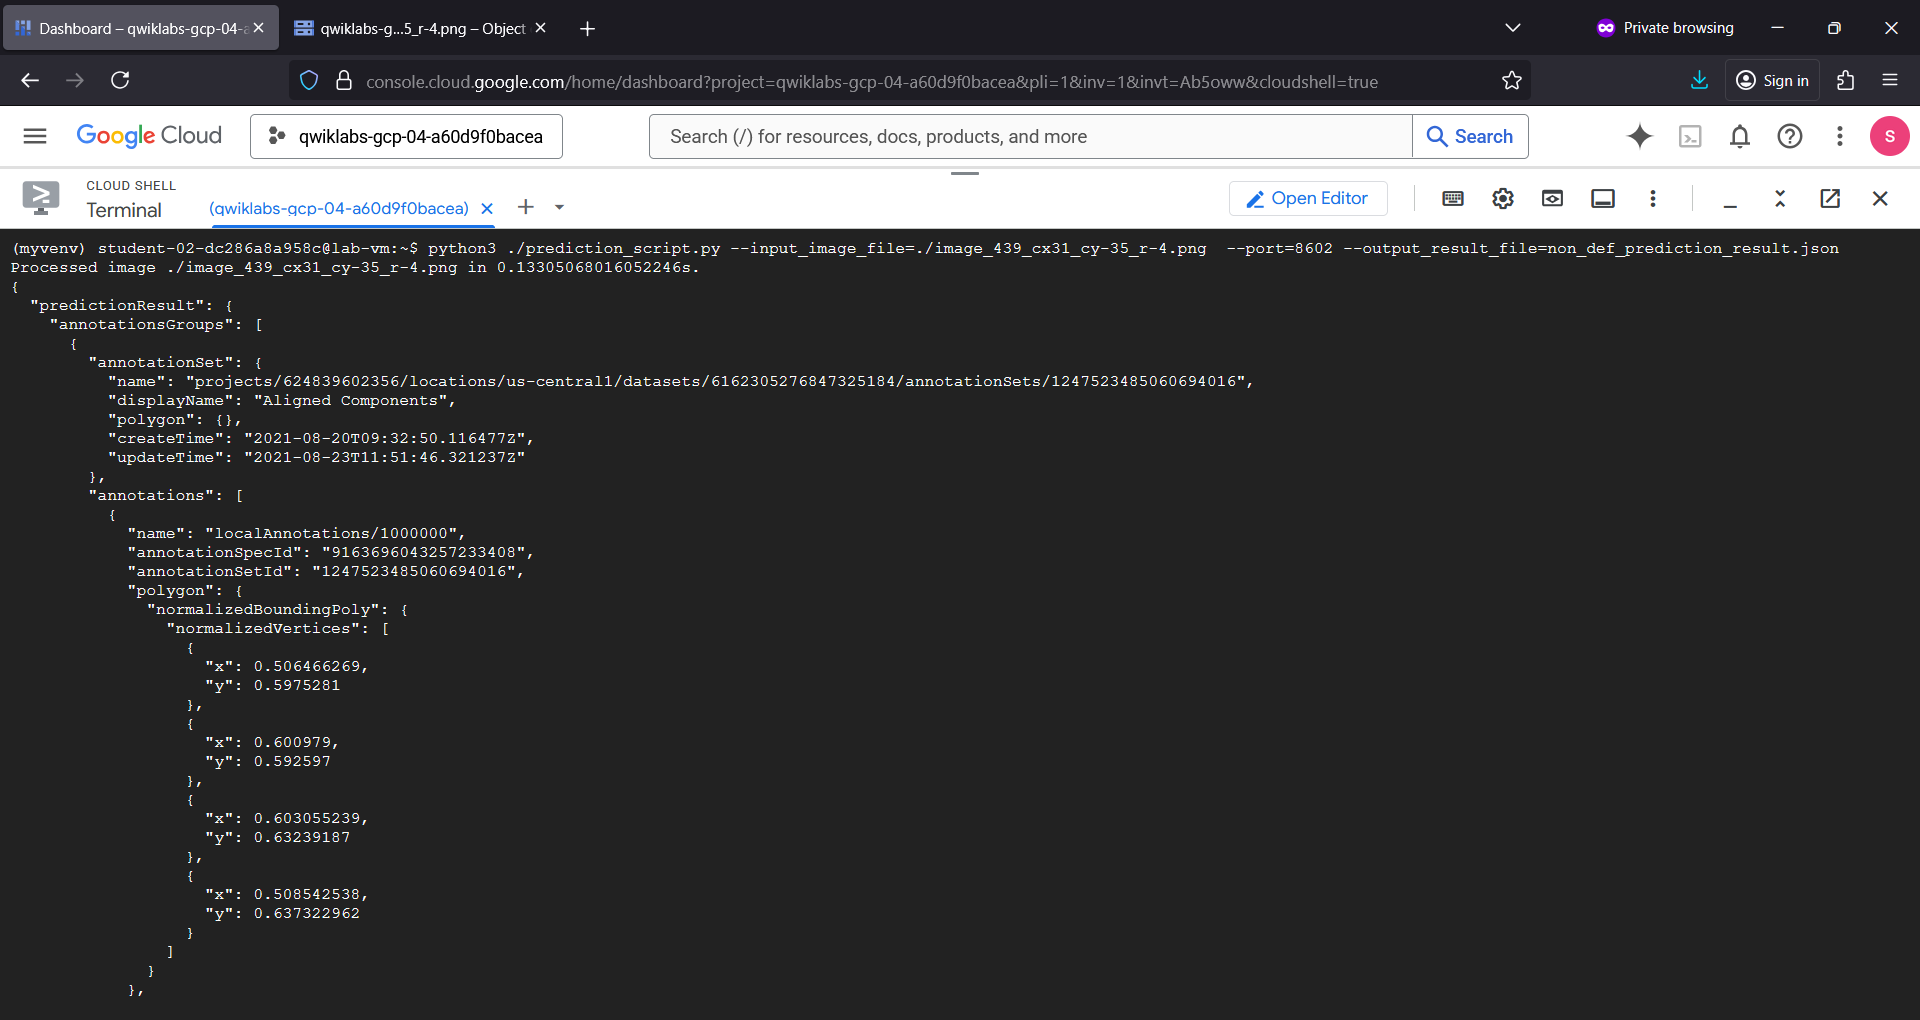Click the blue Search button

point(1470,136)
